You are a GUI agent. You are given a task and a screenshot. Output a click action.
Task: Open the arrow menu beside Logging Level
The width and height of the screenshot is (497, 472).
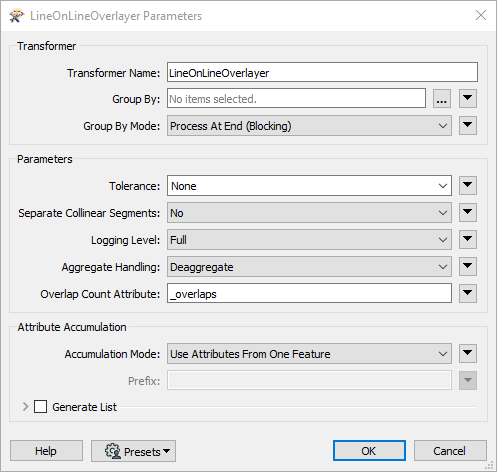pos(468,239)
